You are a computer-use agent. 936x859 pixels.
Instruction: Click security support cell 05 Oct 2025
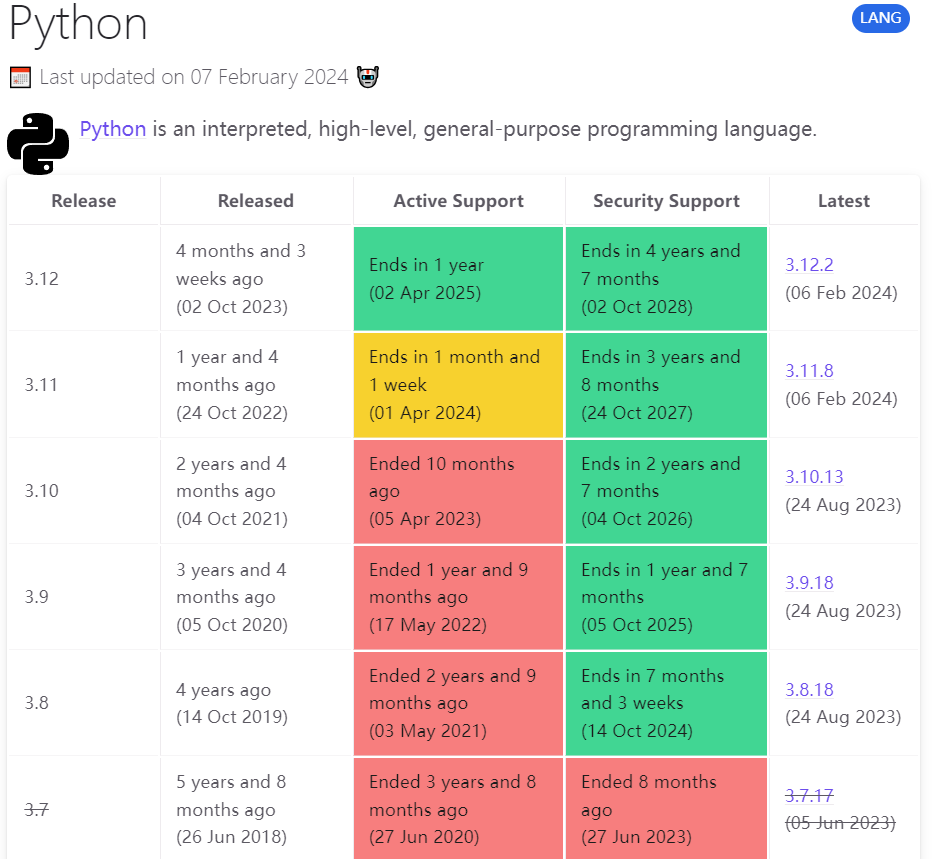[666, 597]
